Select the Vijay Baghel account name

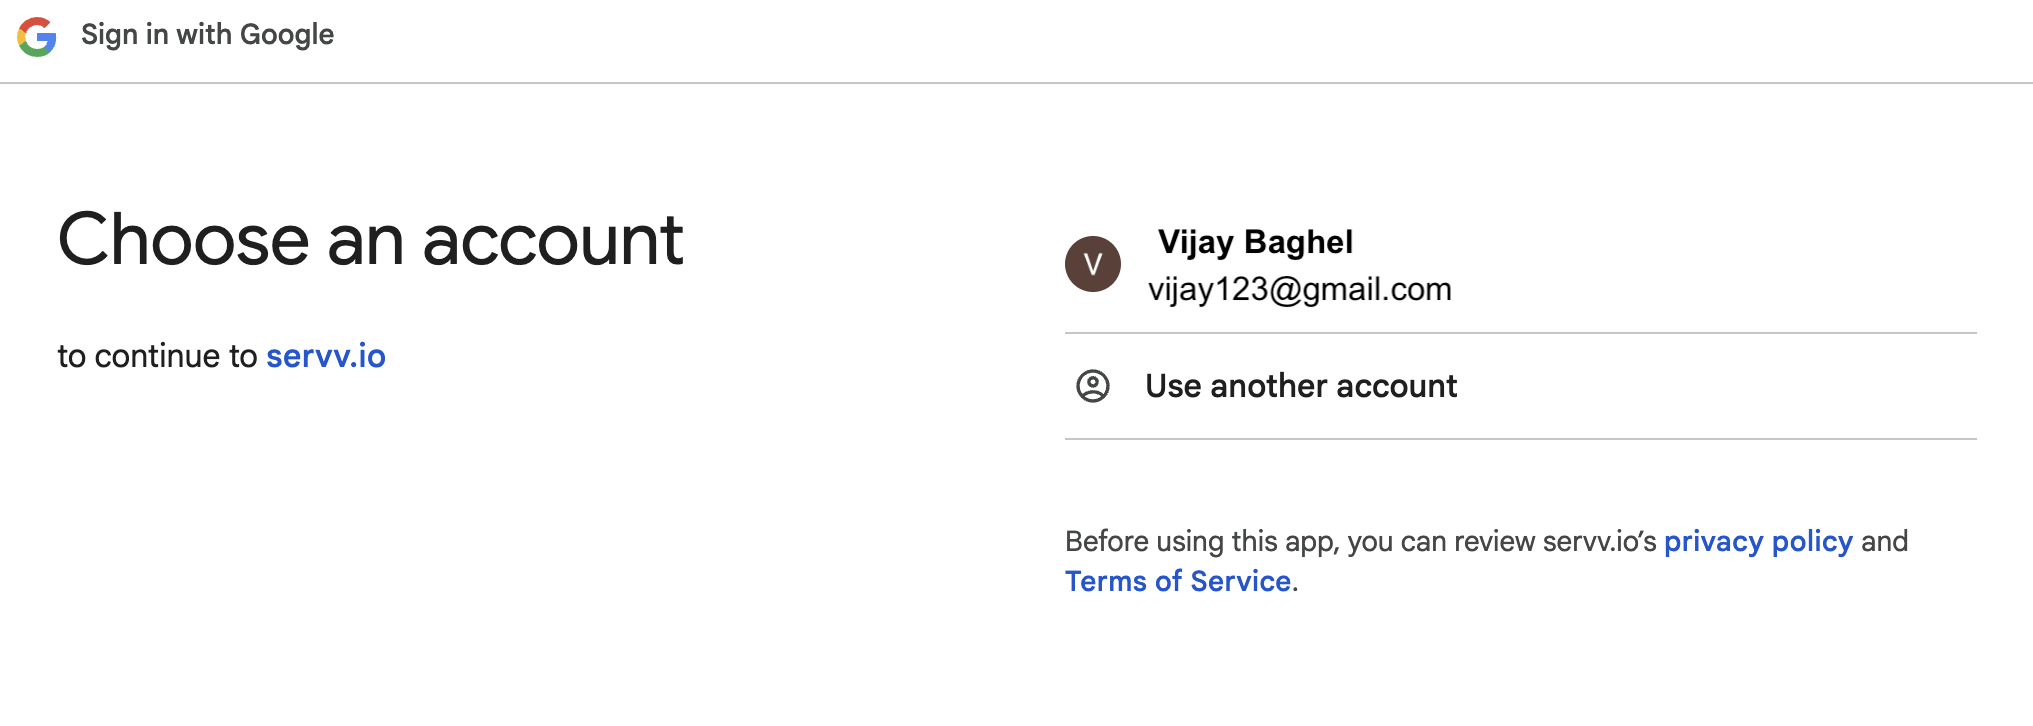click(1255, 242)
